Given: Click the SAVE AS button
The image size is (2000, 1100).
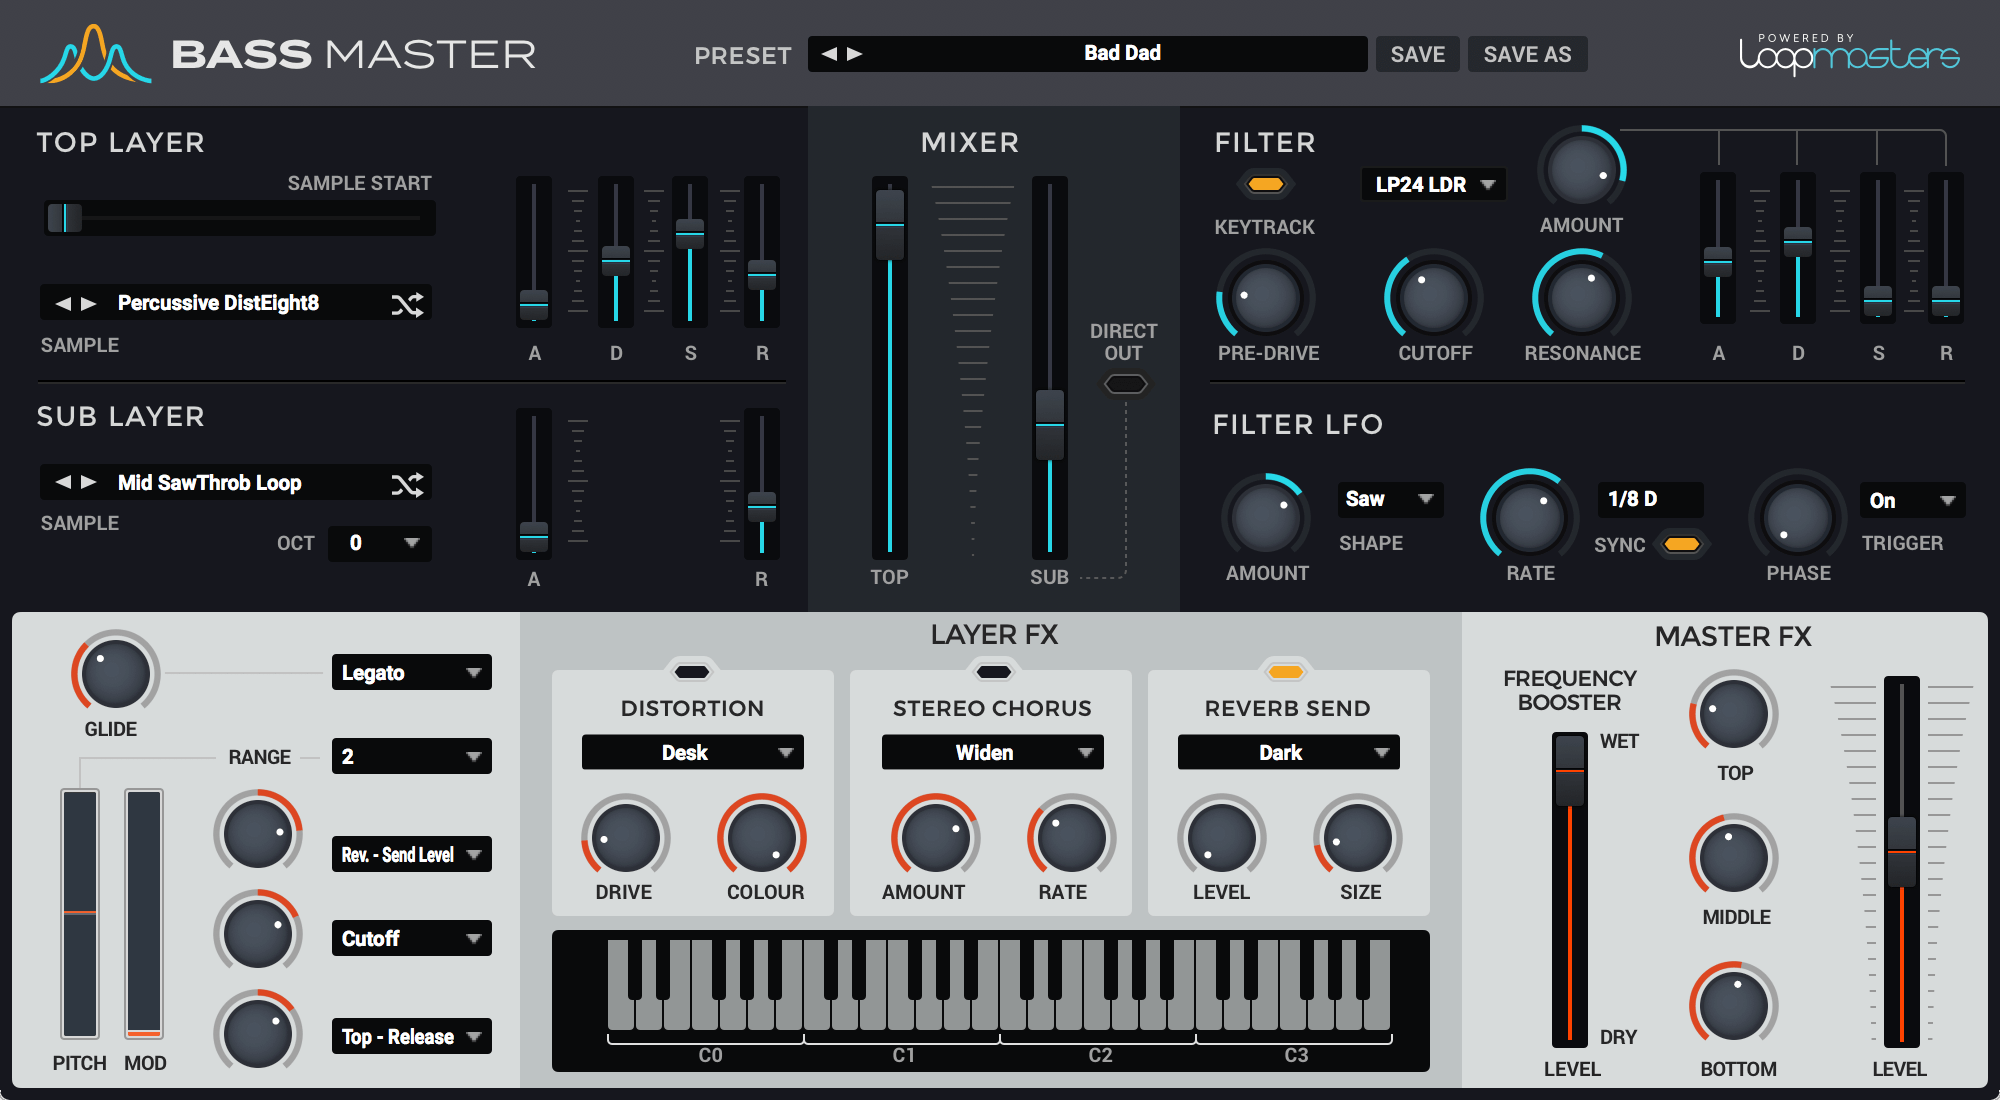Looking at the screenshot, I should (1527, 54).
